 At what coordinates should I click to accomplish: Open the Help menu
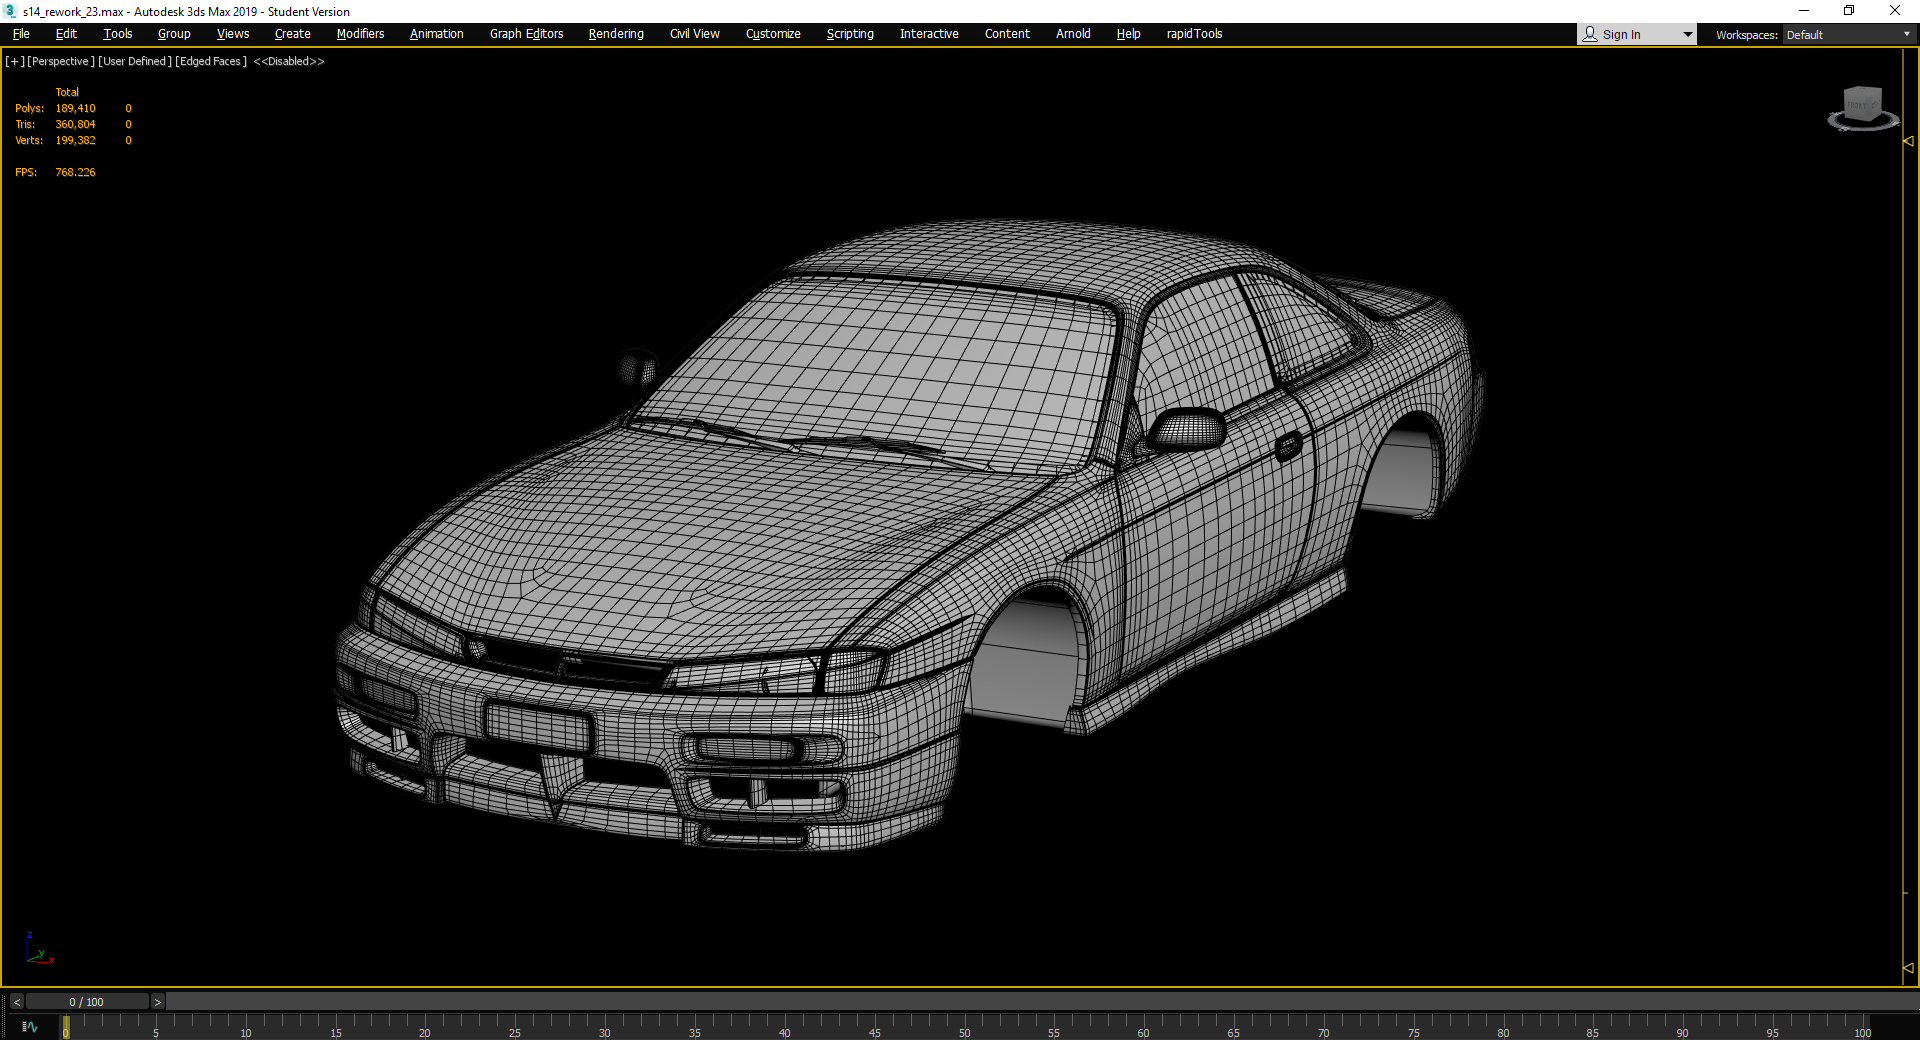1128,34
